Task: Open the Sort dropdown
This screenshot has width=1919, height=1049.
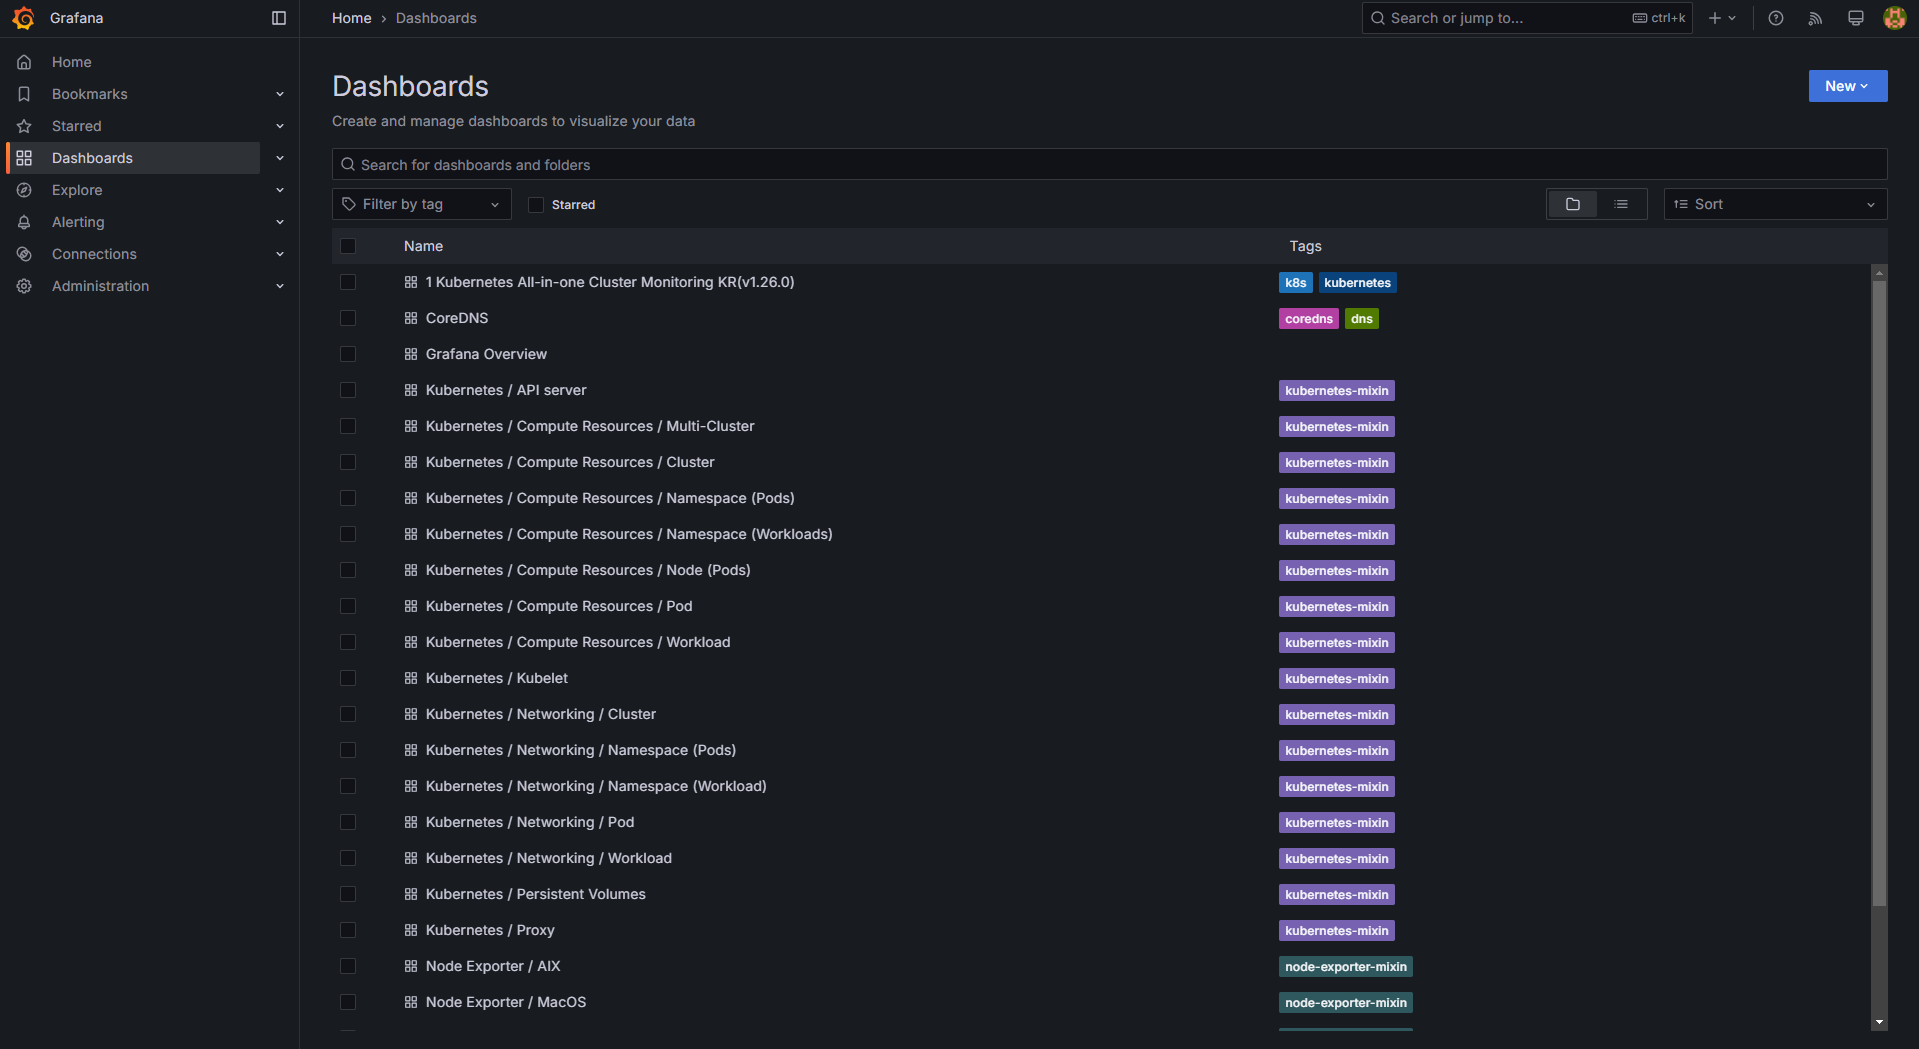Action: [x=1775, y=204]
